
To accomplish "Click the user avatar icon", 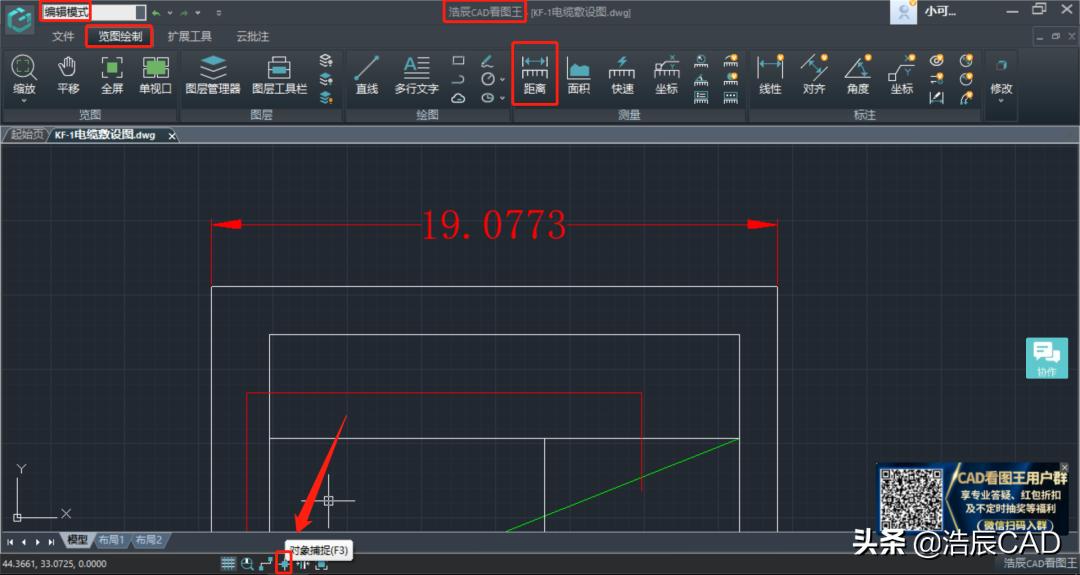I will click(903, 12).
